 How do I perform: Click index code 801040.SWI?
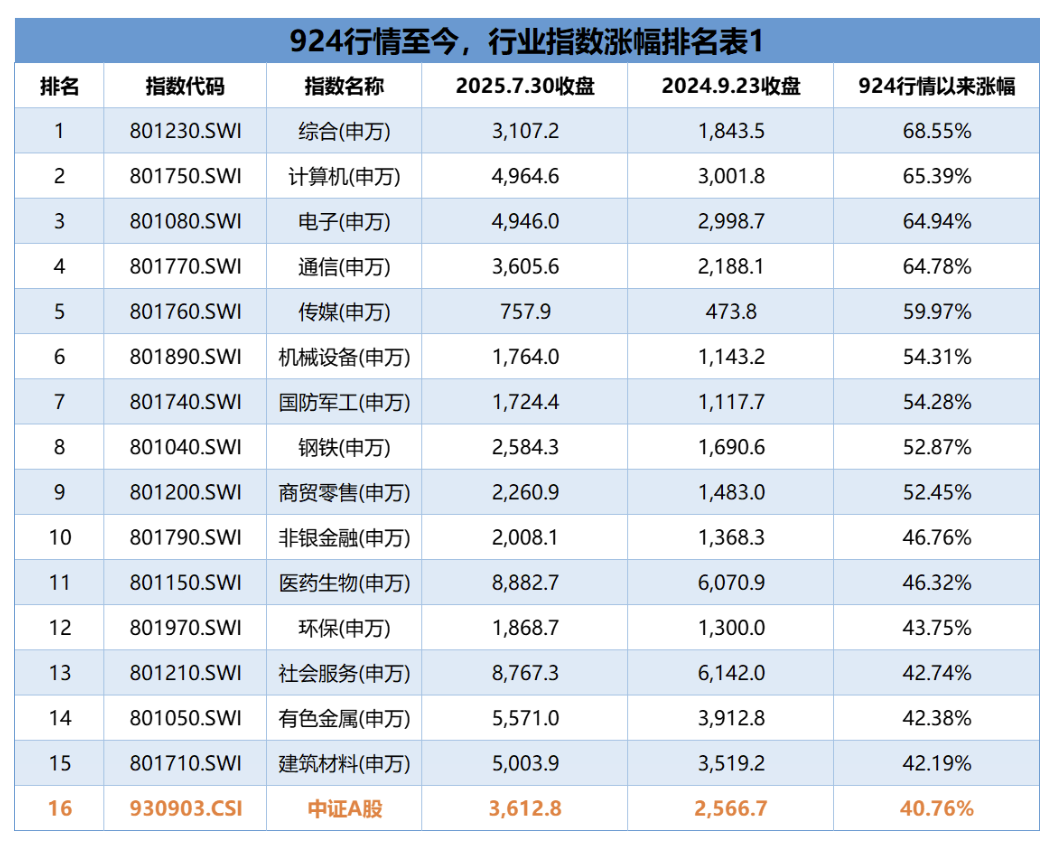[x=185, y=447]
